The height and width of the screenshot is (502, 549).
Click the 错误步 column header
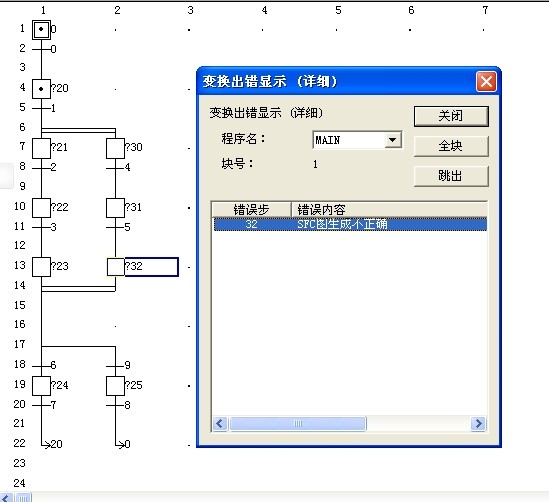click(251, 209)
